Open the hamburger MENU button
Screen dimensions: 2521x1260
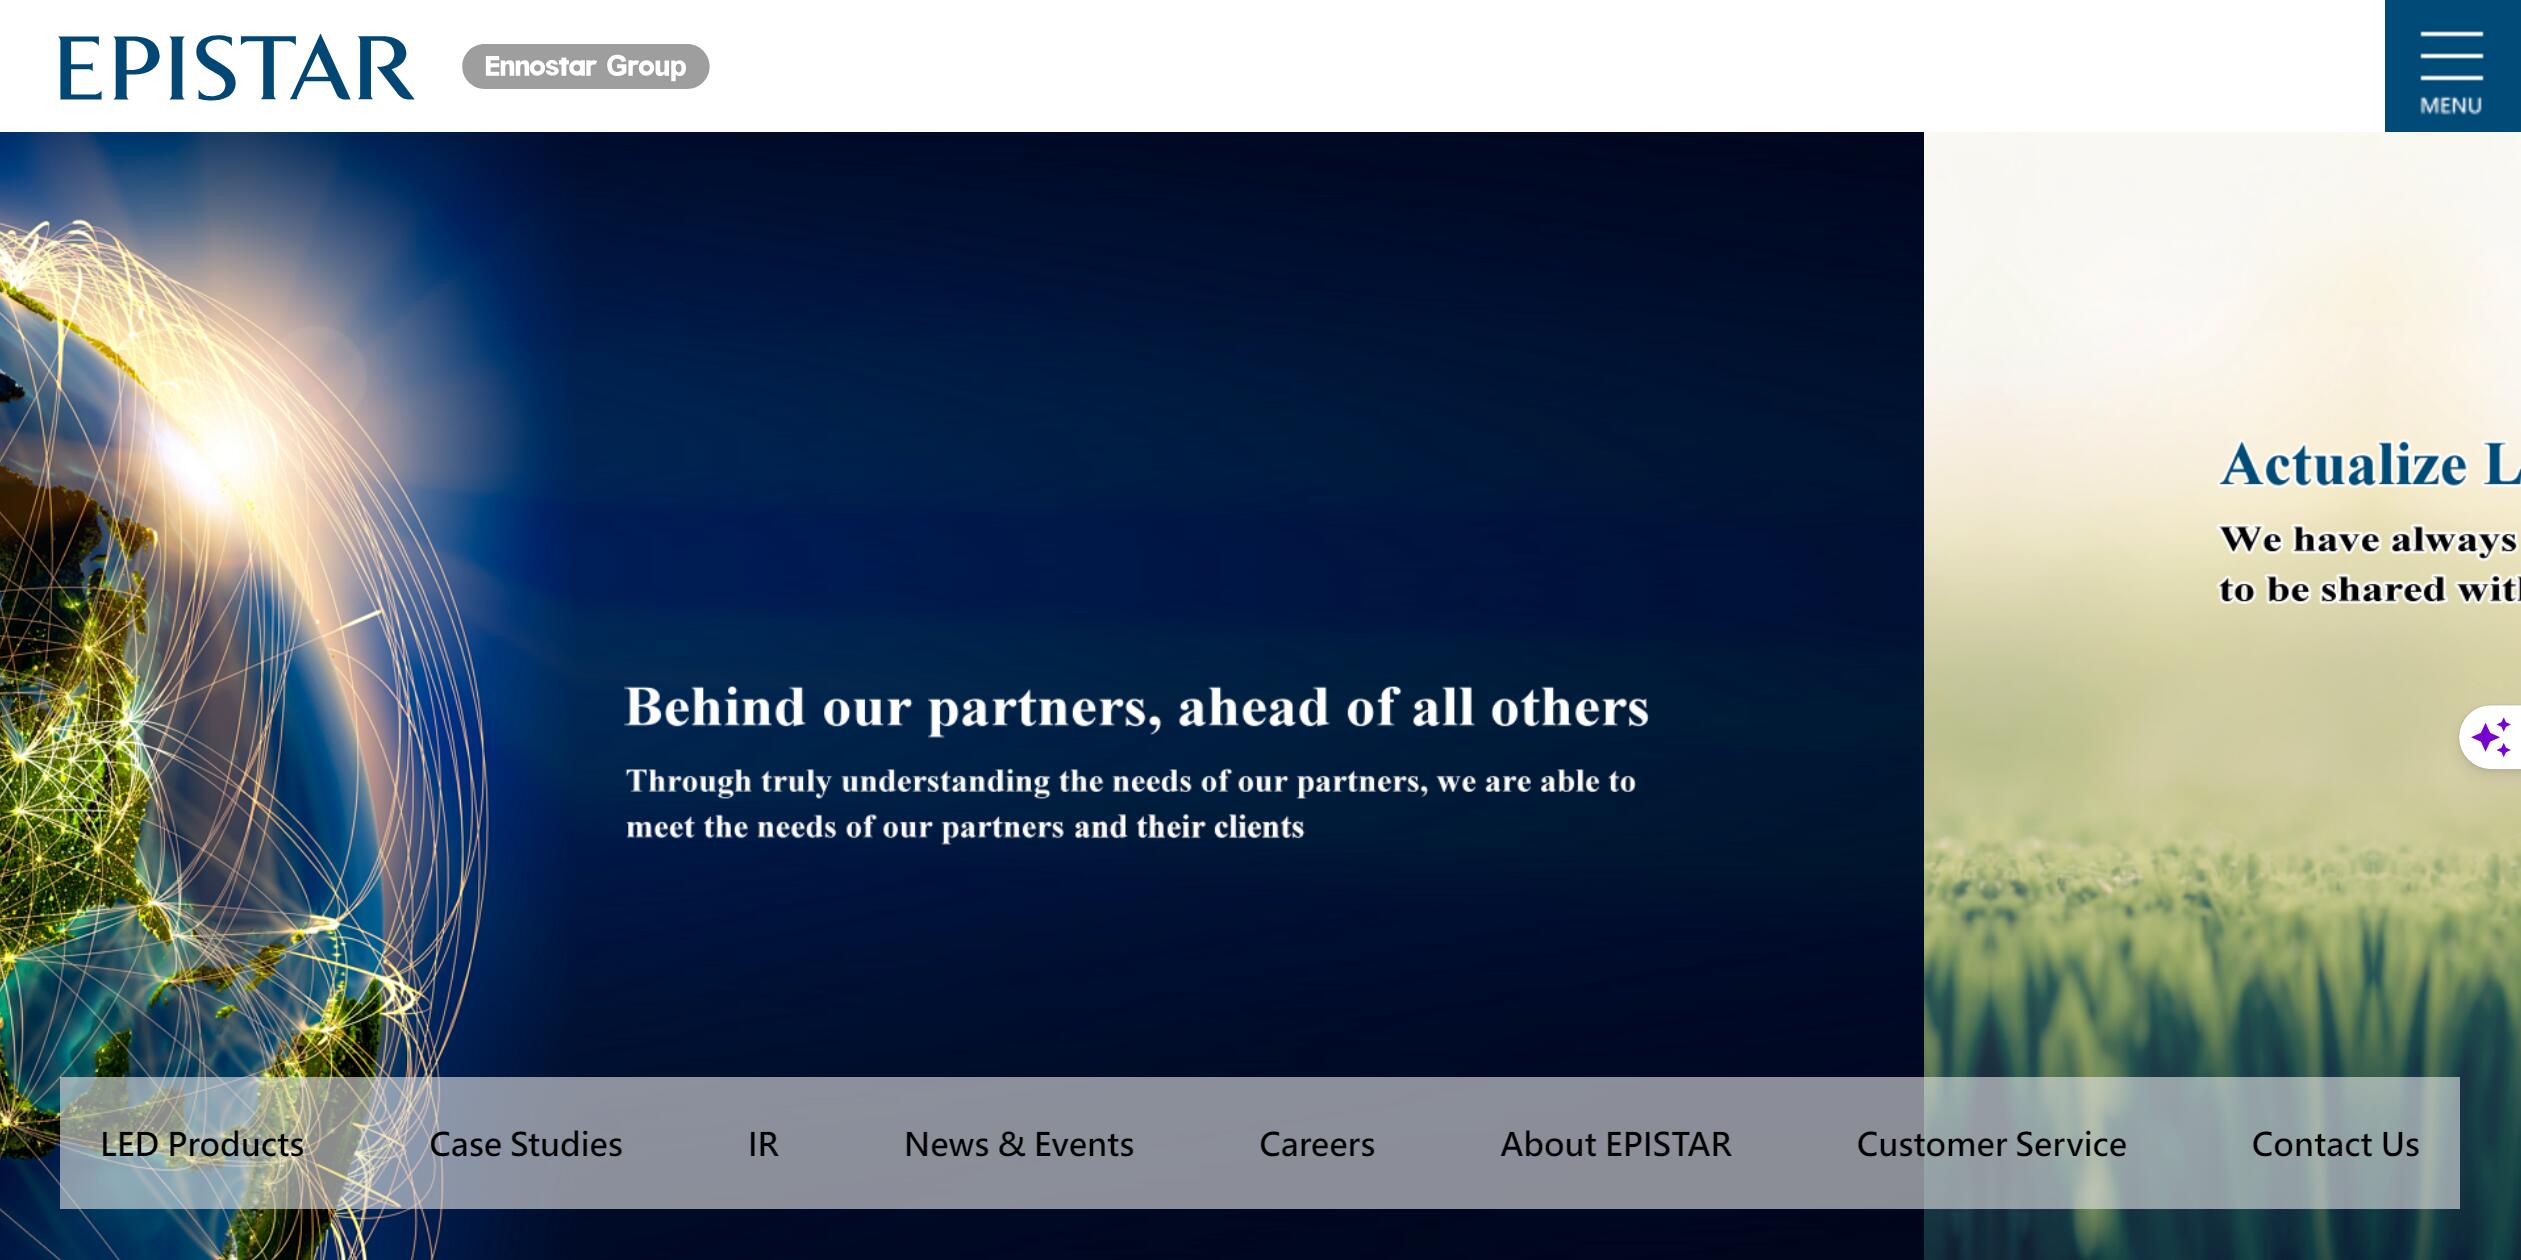coord(2452,66)
